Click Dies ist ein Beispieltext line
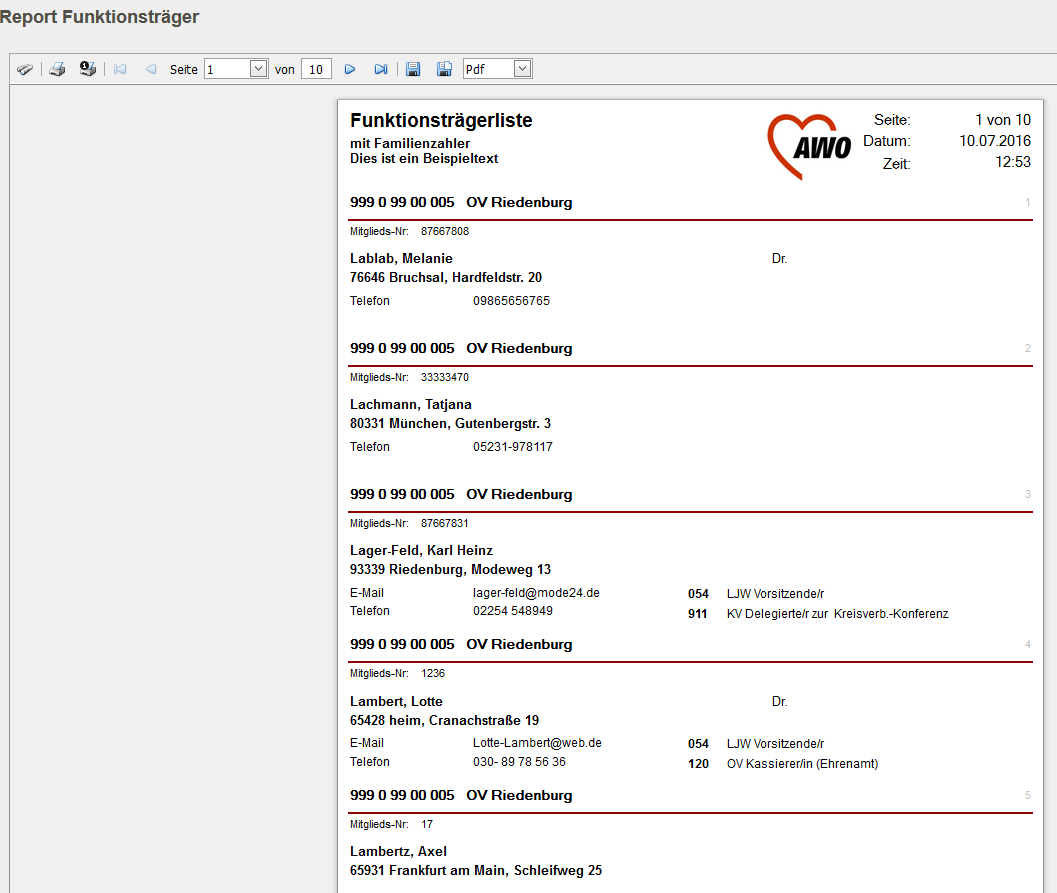This screenshot has height=893, width=1057. [x=424, y=158]
